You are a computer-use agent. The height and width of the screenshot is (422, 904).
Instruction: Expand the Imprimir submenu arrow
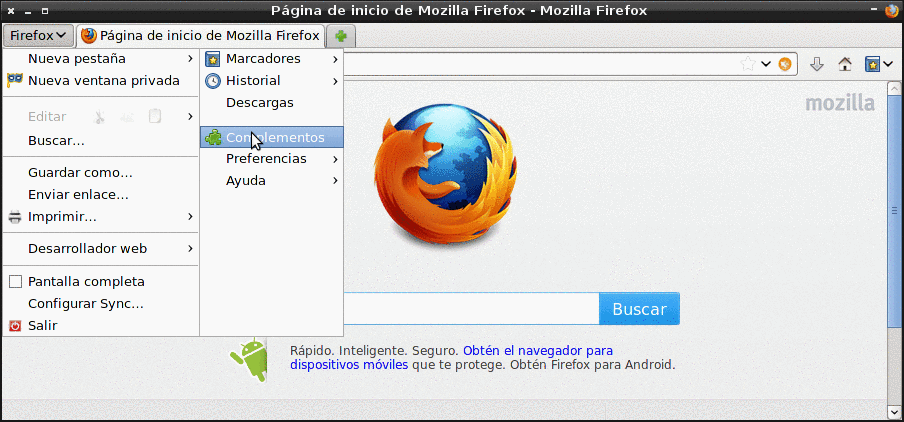coord(190,217)
